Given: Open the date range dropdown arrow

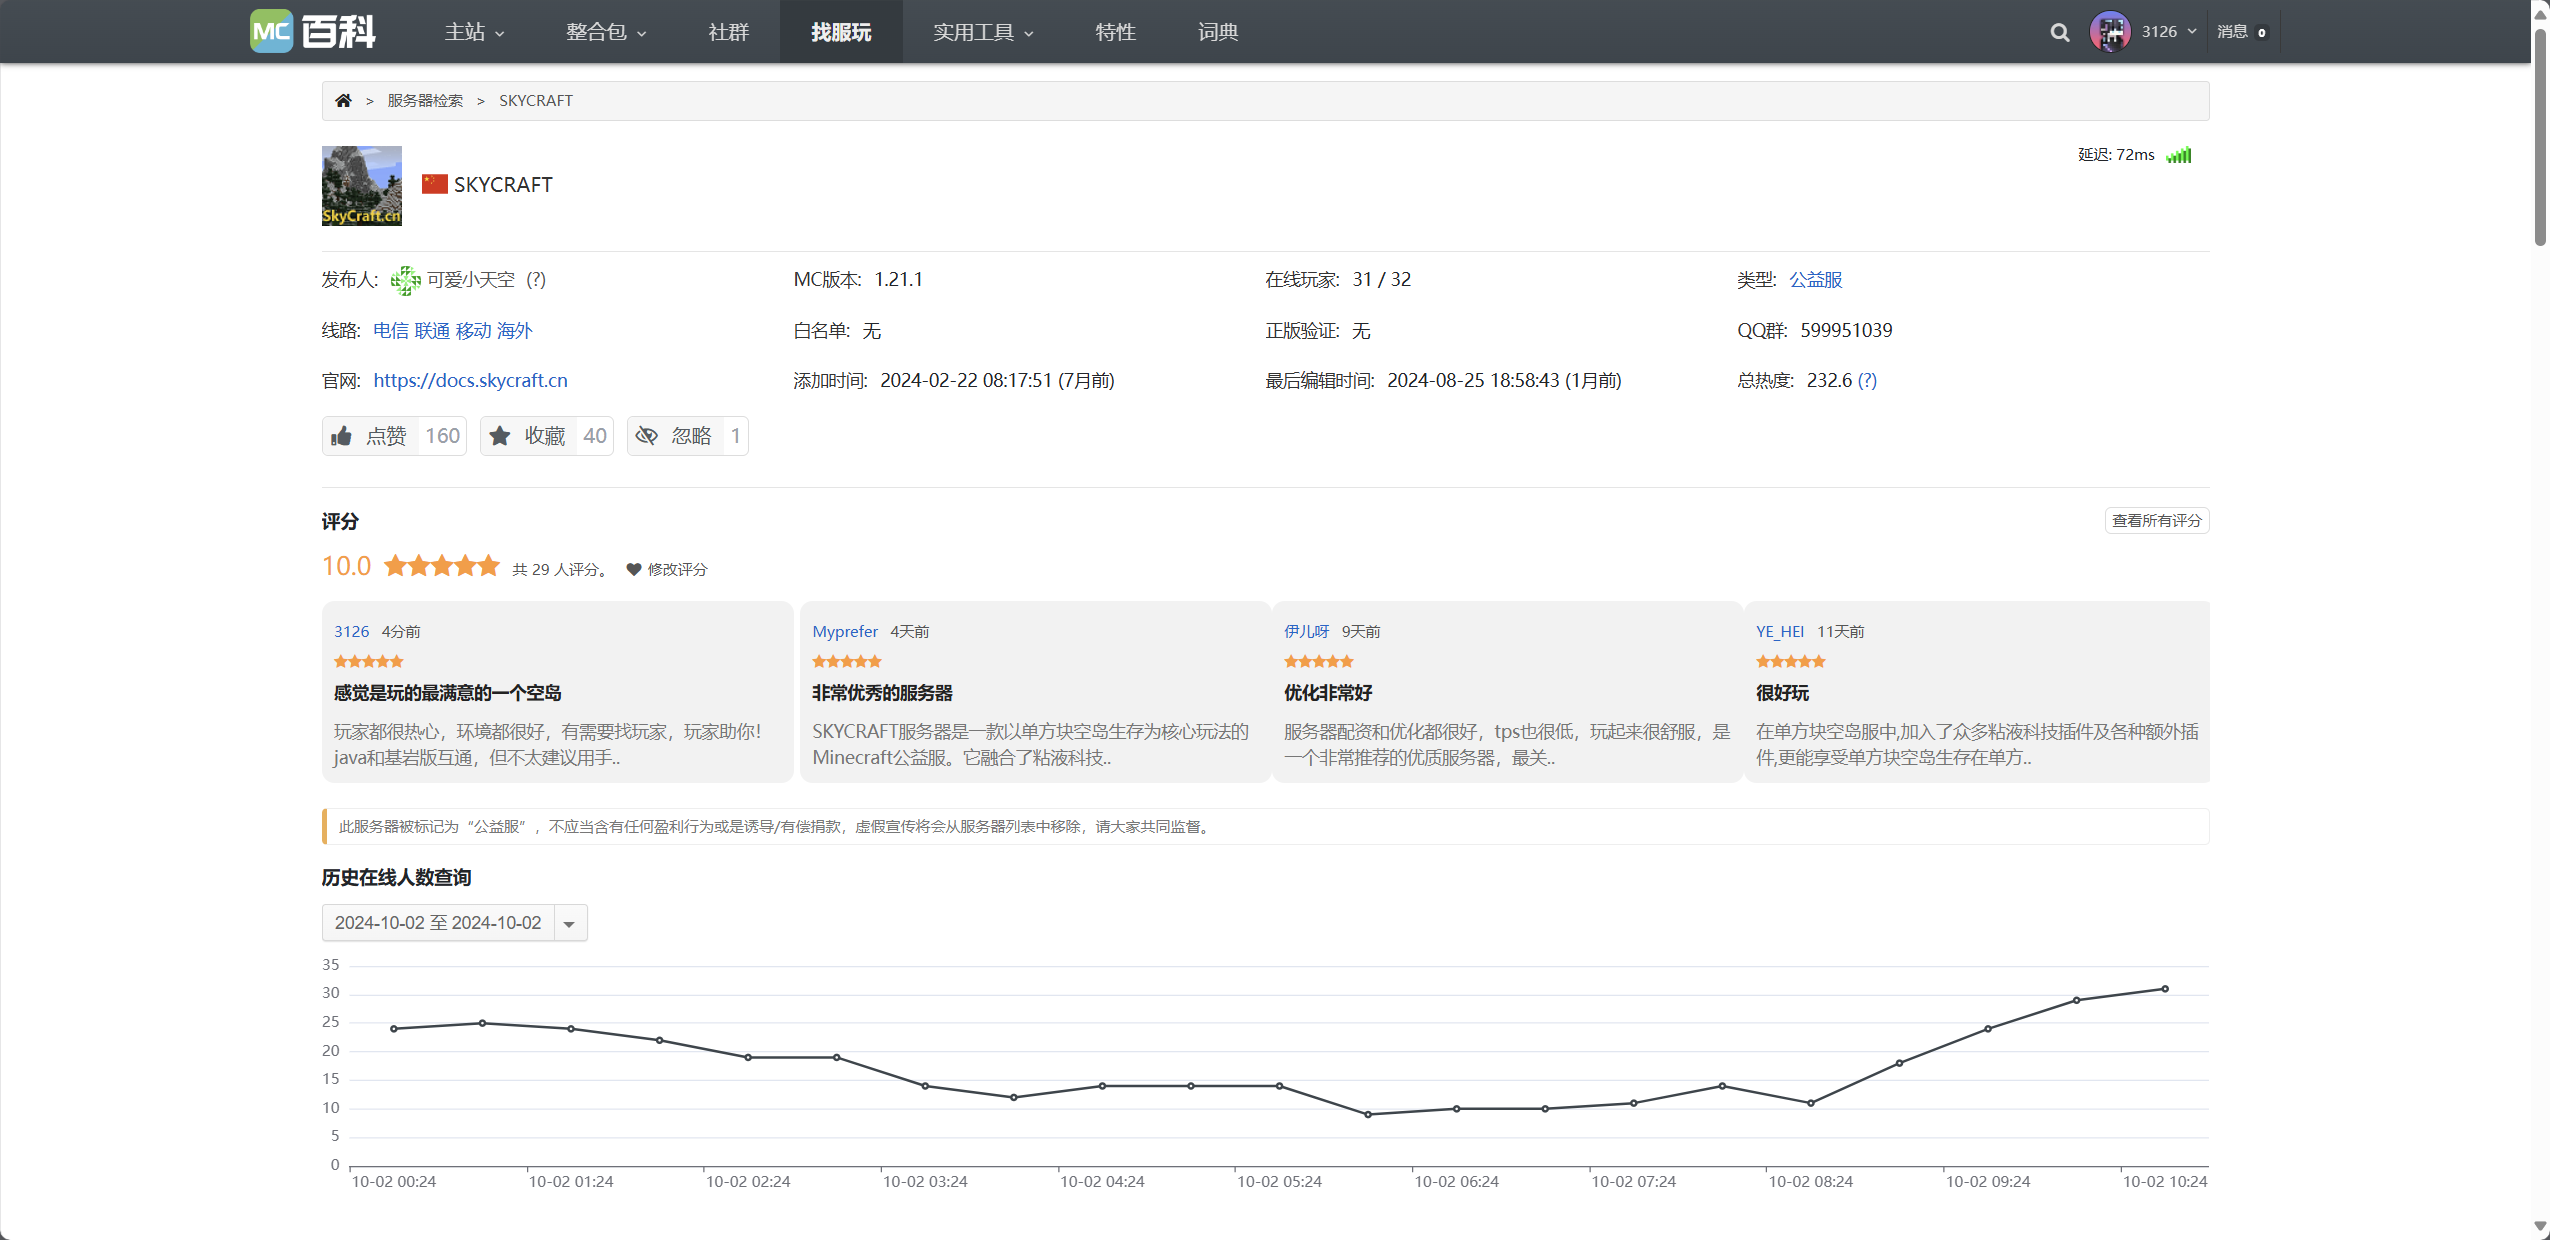Looking at the screenshot, I should coord(569,923).
